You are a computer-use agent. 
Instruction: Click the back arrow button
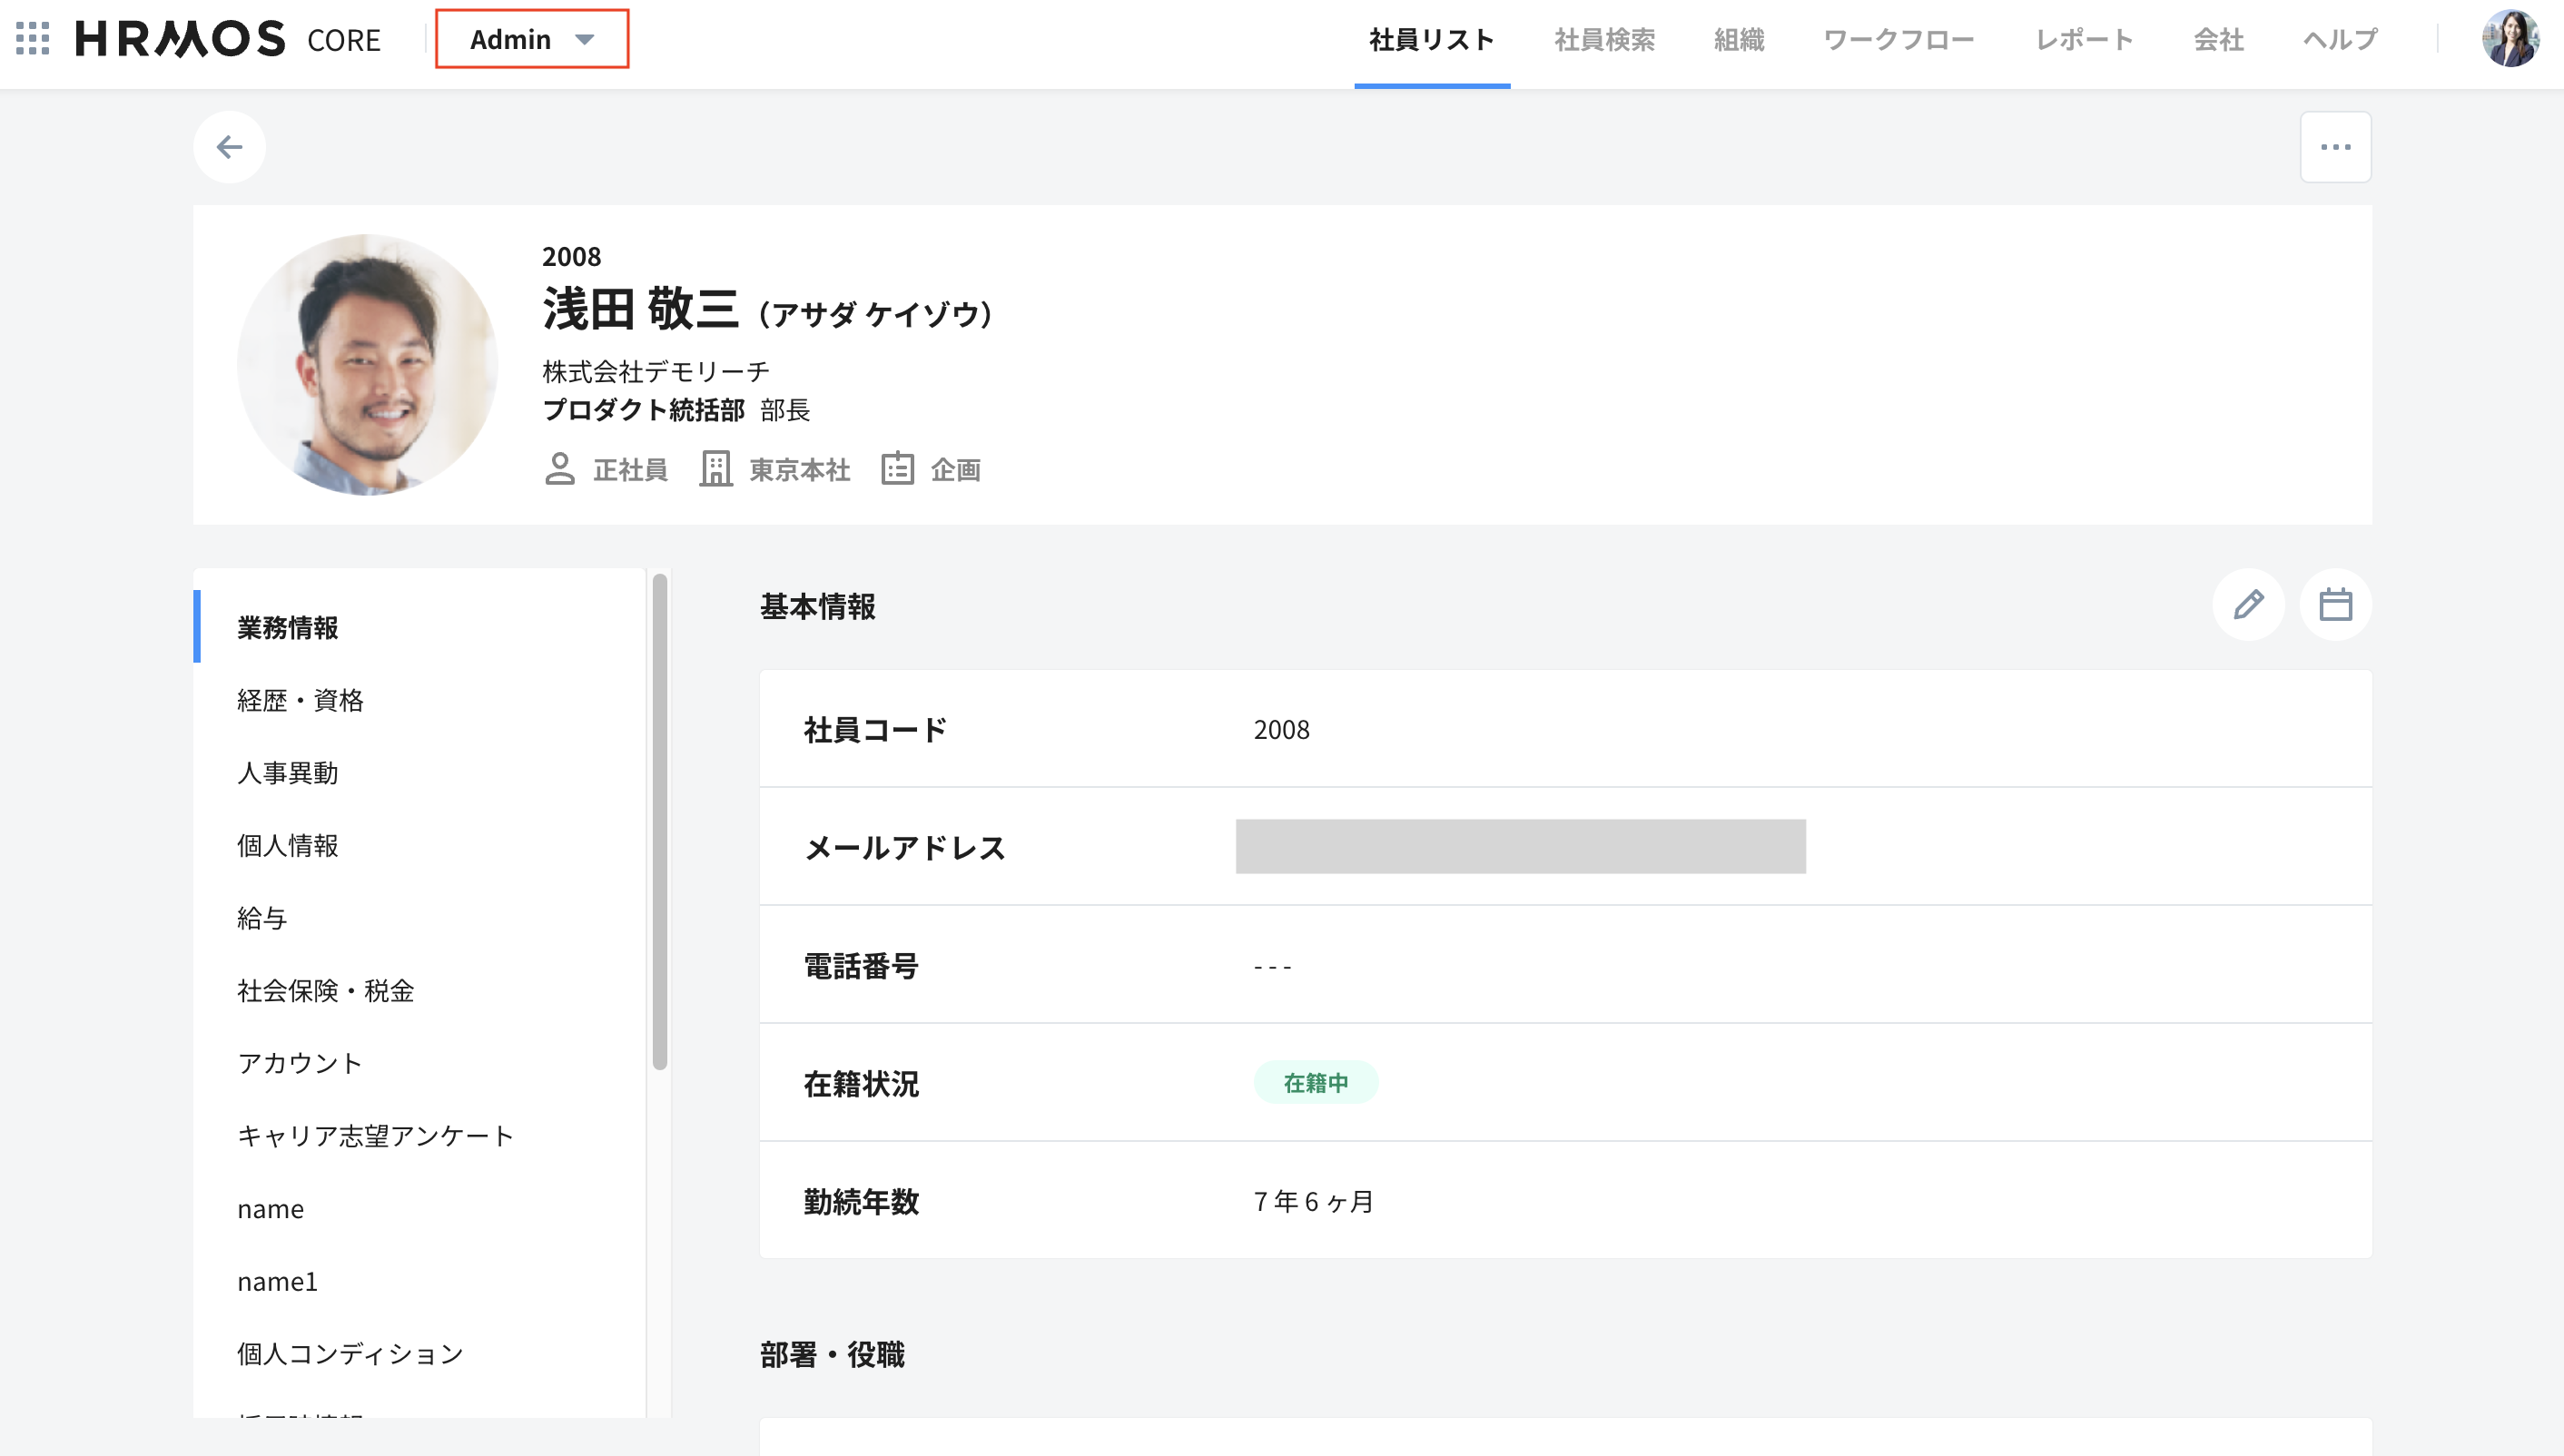click(x=229, y=147)
